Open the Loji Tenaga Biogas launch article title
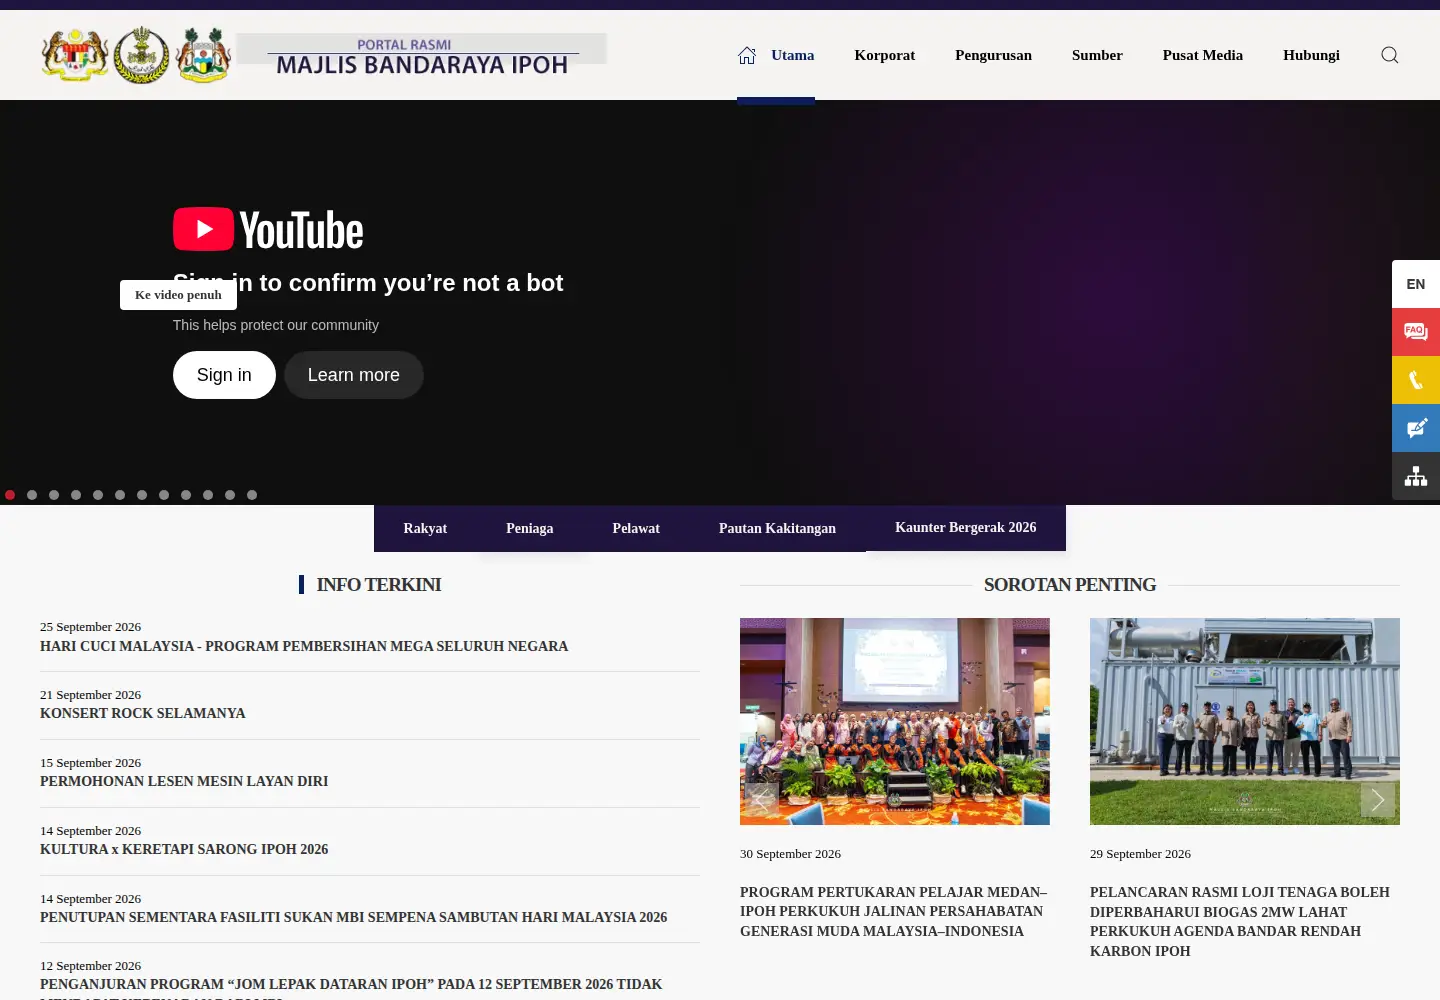The height and width of the screenshot is (1000, 1440). coord(1240,921)
